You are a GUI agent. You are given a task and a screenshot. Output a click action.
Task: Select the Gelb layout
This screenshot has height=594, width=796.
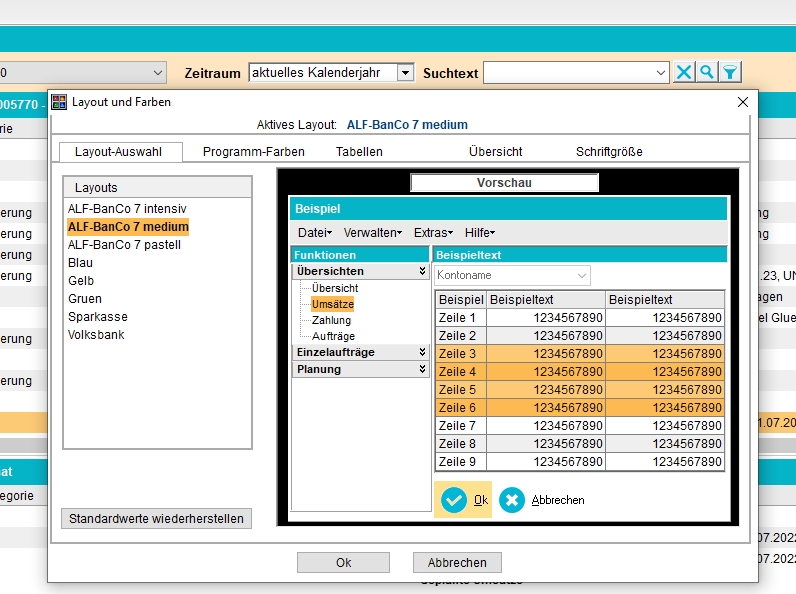point(81,281)
